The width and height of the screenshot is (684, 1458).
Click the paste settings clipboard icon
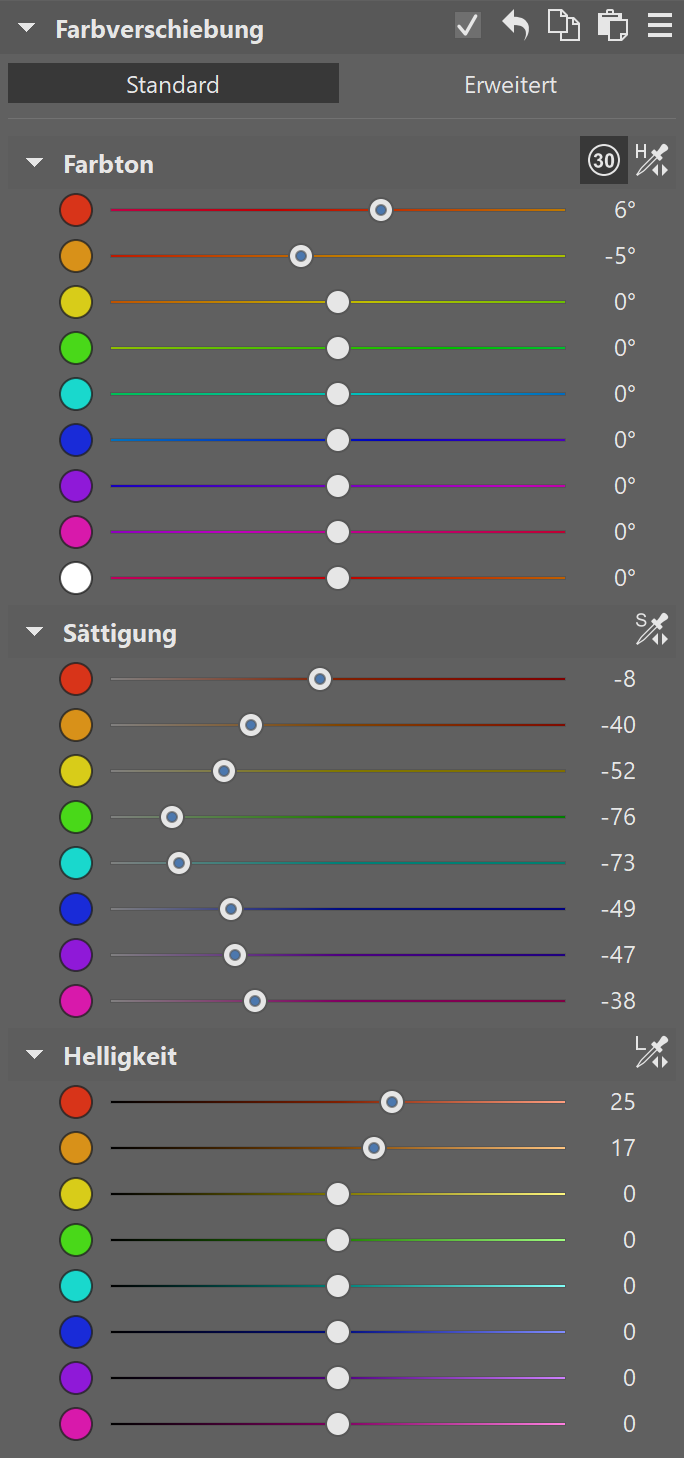[x=612, y=25]
